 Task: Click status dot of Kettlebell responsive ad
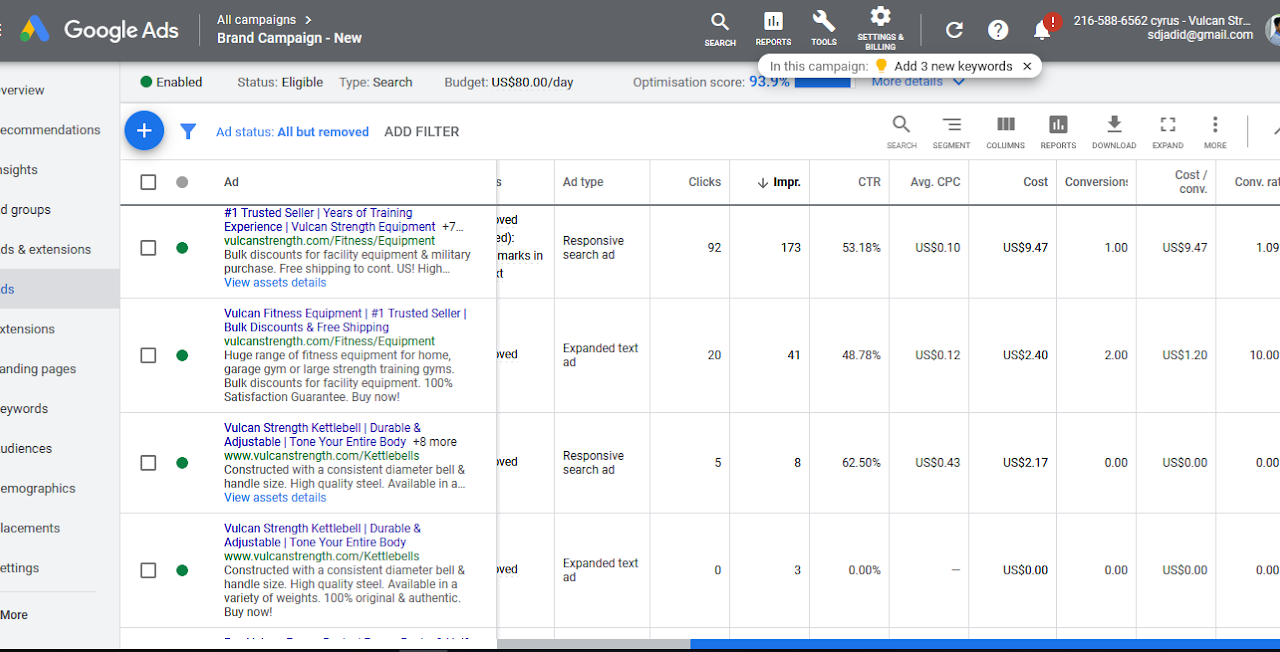(182, 463)
